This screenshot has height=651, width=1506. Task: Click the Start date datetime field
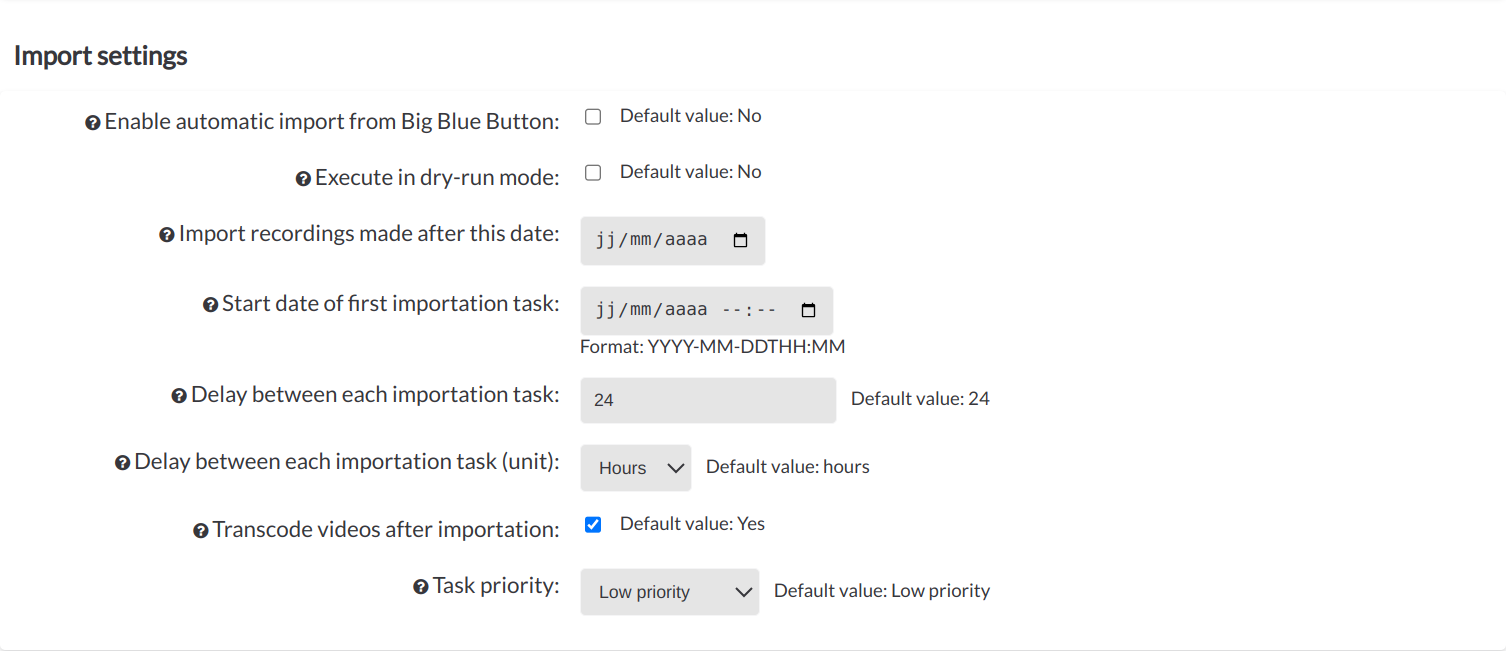click(x=707, y=310)
